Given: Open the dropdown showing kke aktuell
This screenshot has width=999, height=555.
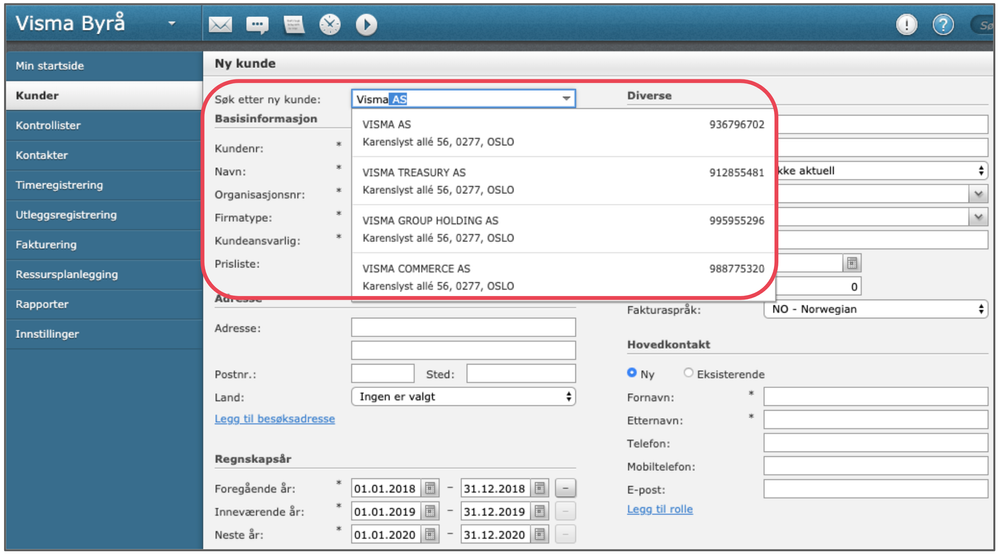Looking at the screenshot, I should 882,171.
